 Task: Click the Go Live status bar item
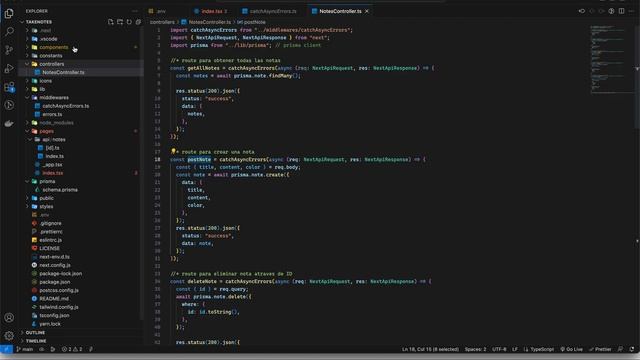(x=571, y=349)
